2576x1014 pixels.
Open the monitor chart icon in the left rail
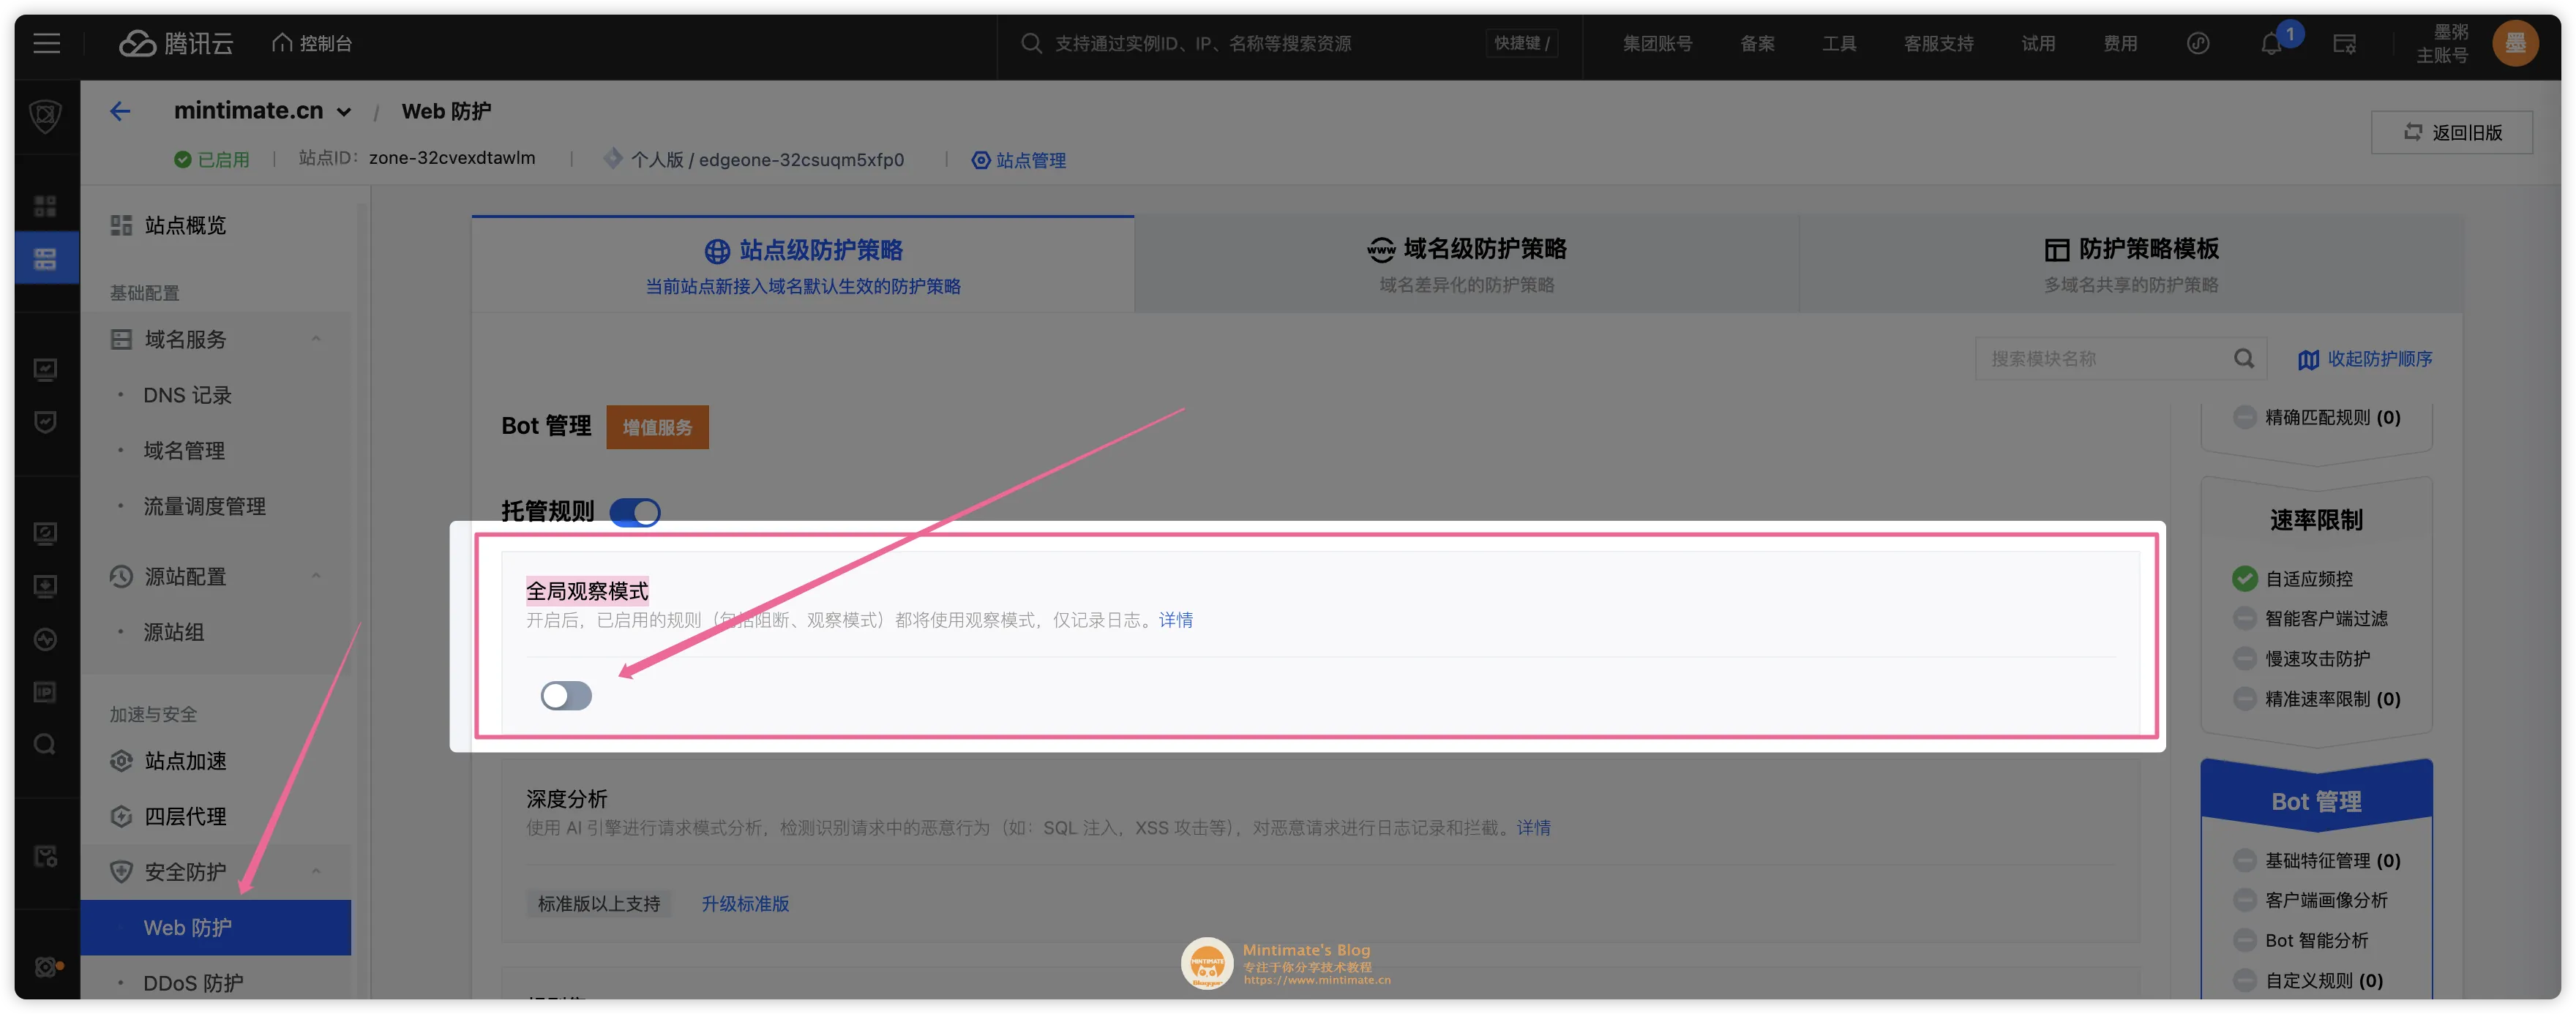[x=45, y=369]
